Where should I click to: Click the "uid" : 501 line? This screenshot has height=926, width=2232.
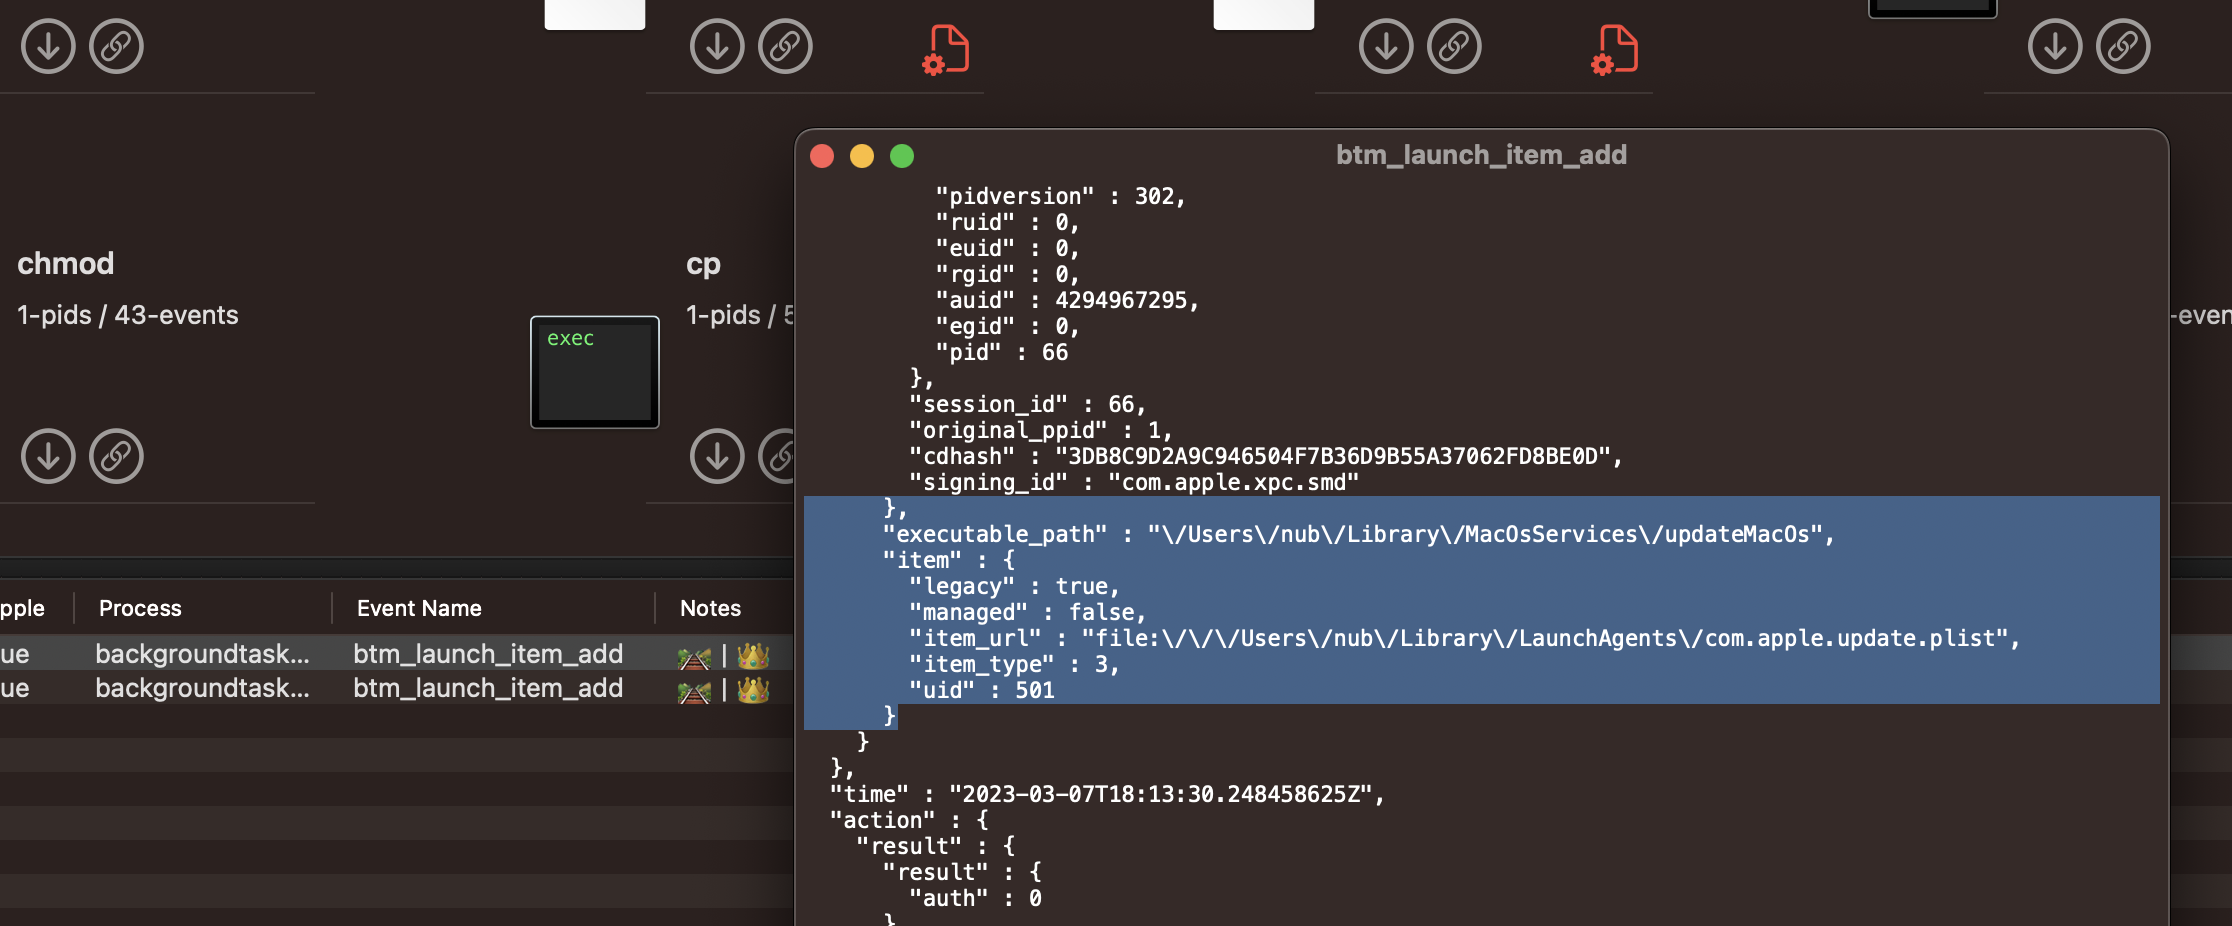pos(981,690)
